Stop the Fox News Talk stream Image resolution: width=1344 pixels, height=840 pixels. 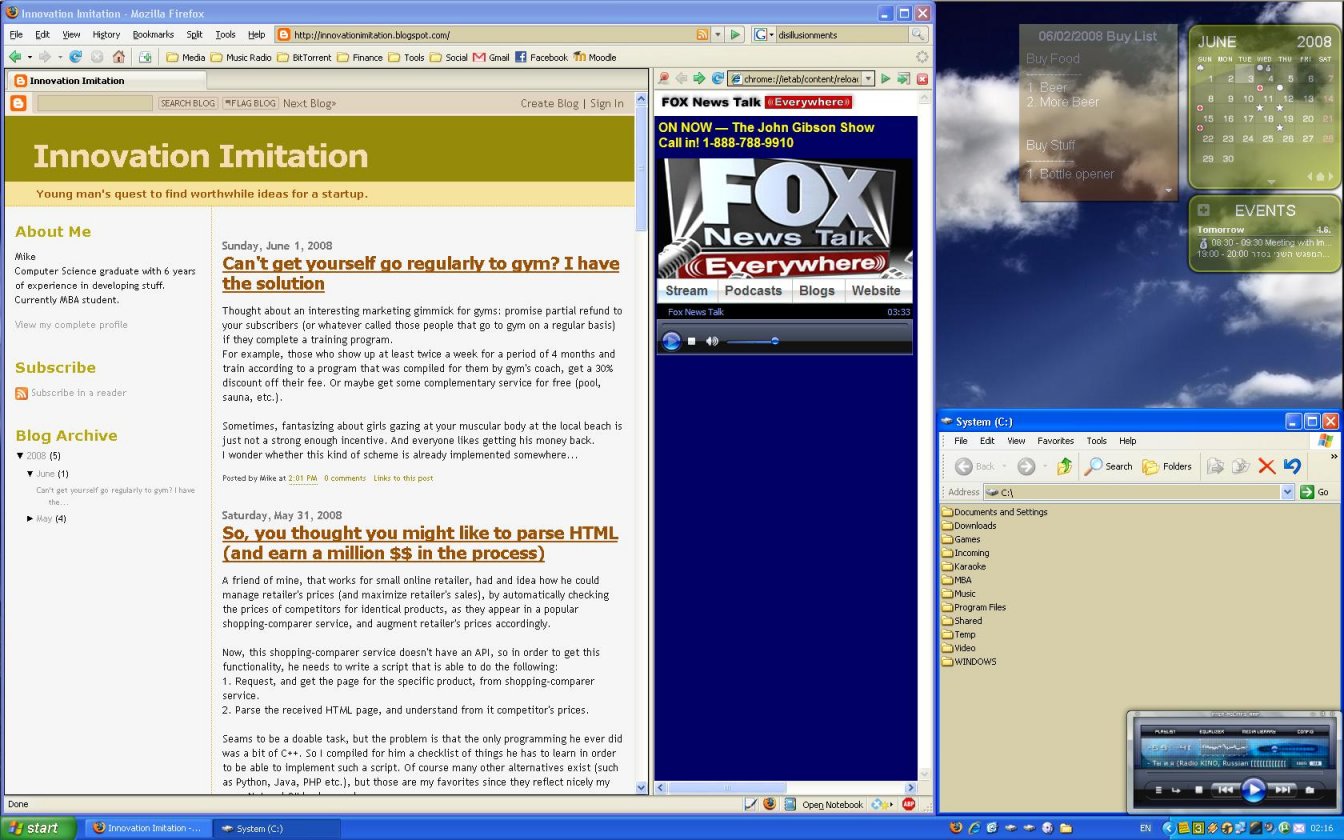pos(691,341)
